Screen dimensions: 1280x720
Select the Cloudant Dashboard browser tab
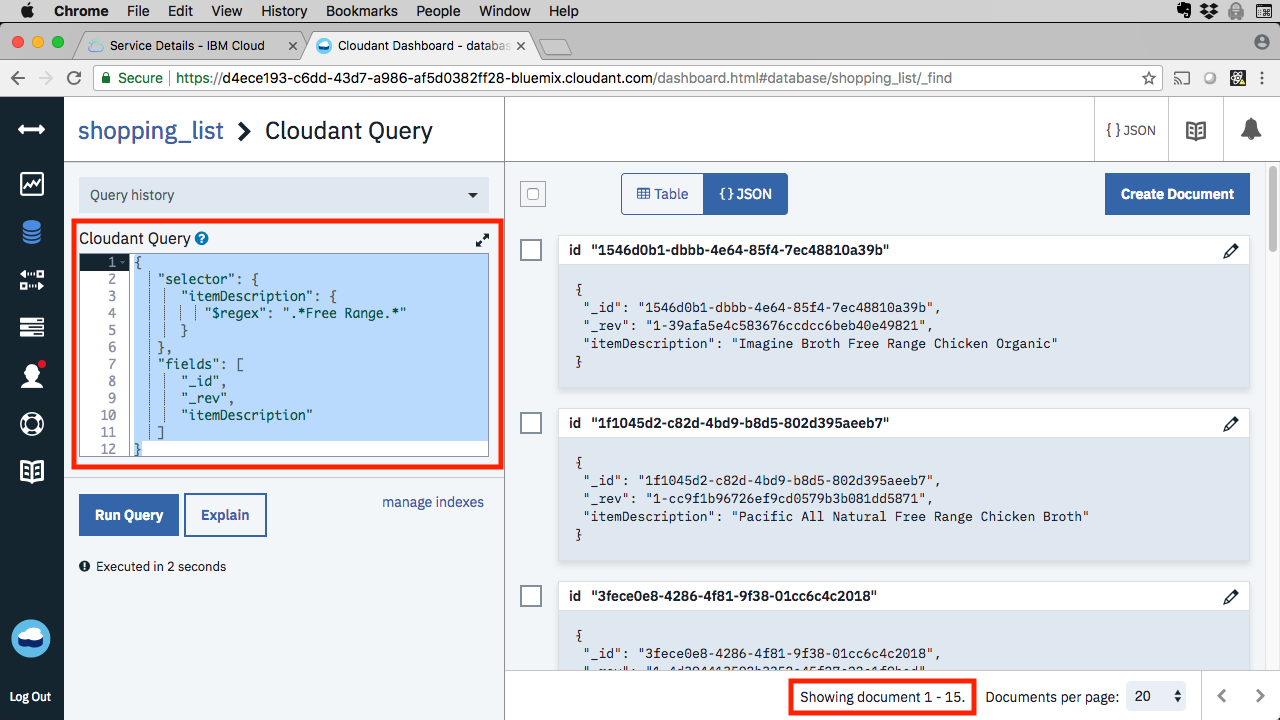424,45
